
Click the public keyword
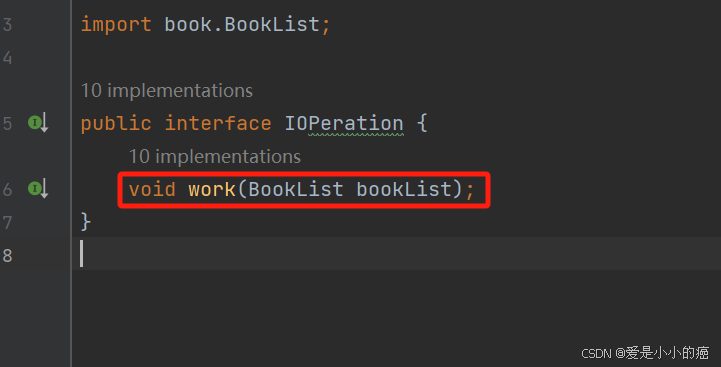coord(116,124)
